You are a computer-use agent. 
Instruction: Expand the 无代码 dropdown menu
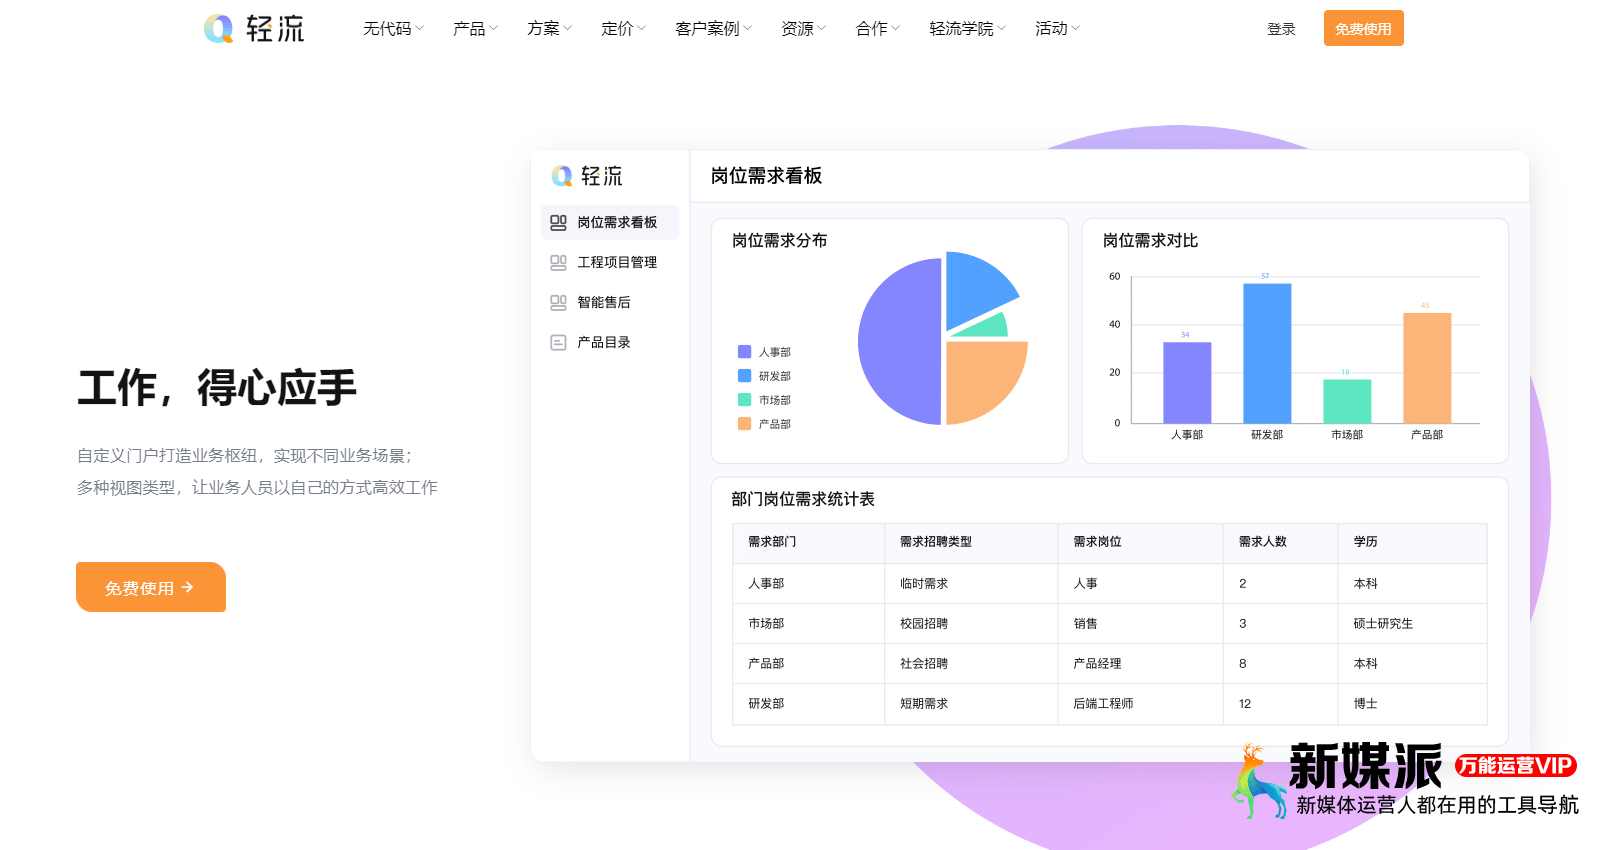393,29
